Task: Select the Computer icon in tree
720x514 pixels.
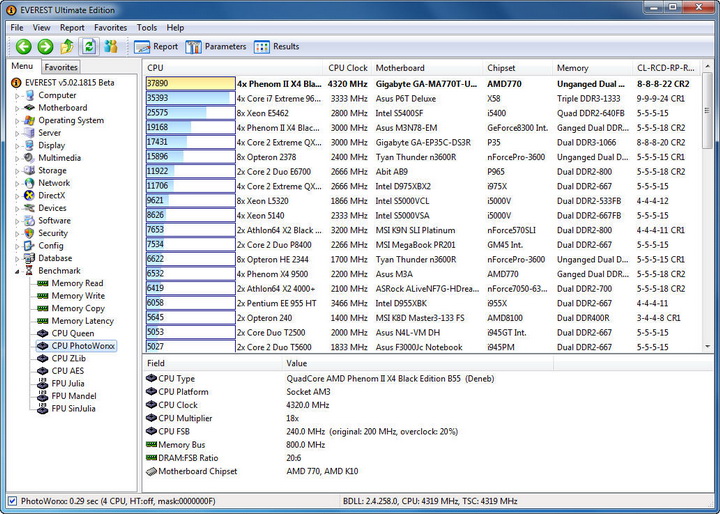Action: click(x=29, y=95)
